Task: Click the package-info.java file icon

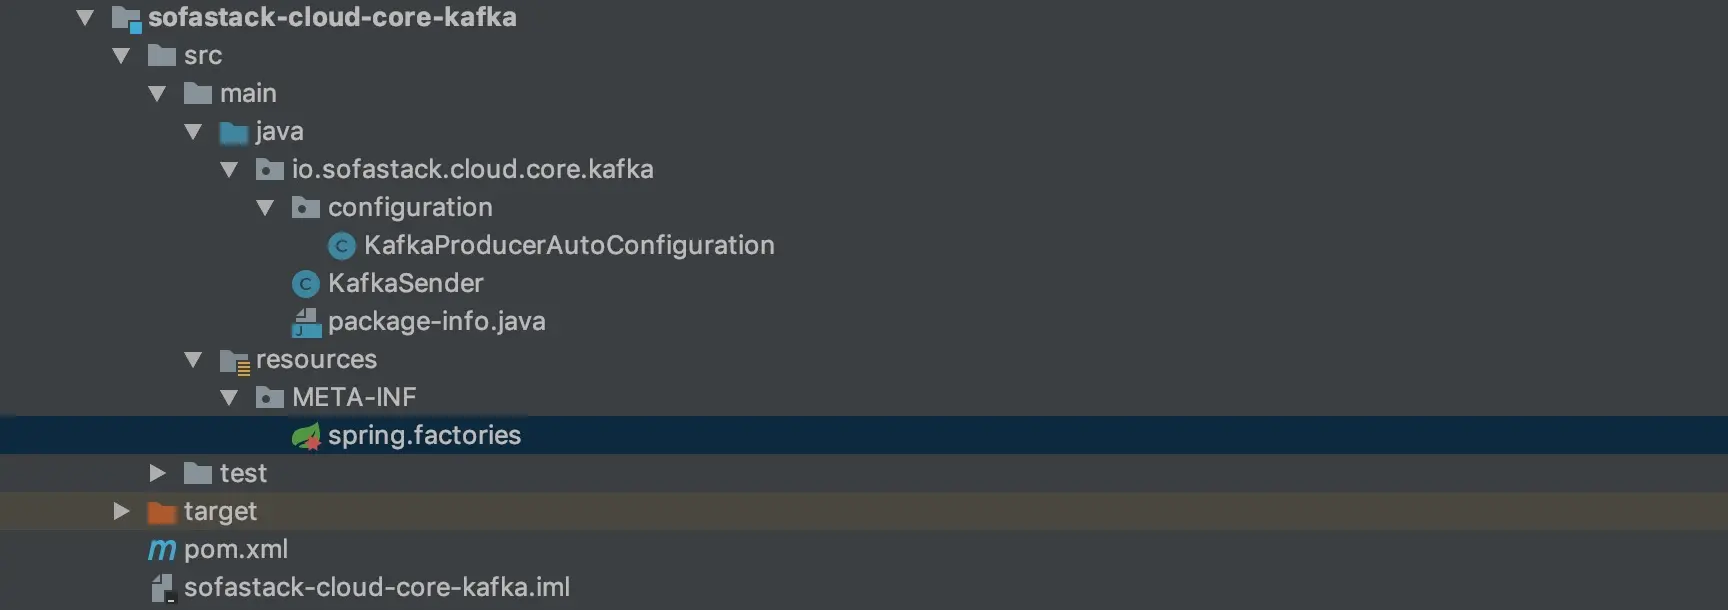Action: coord(306,322)
